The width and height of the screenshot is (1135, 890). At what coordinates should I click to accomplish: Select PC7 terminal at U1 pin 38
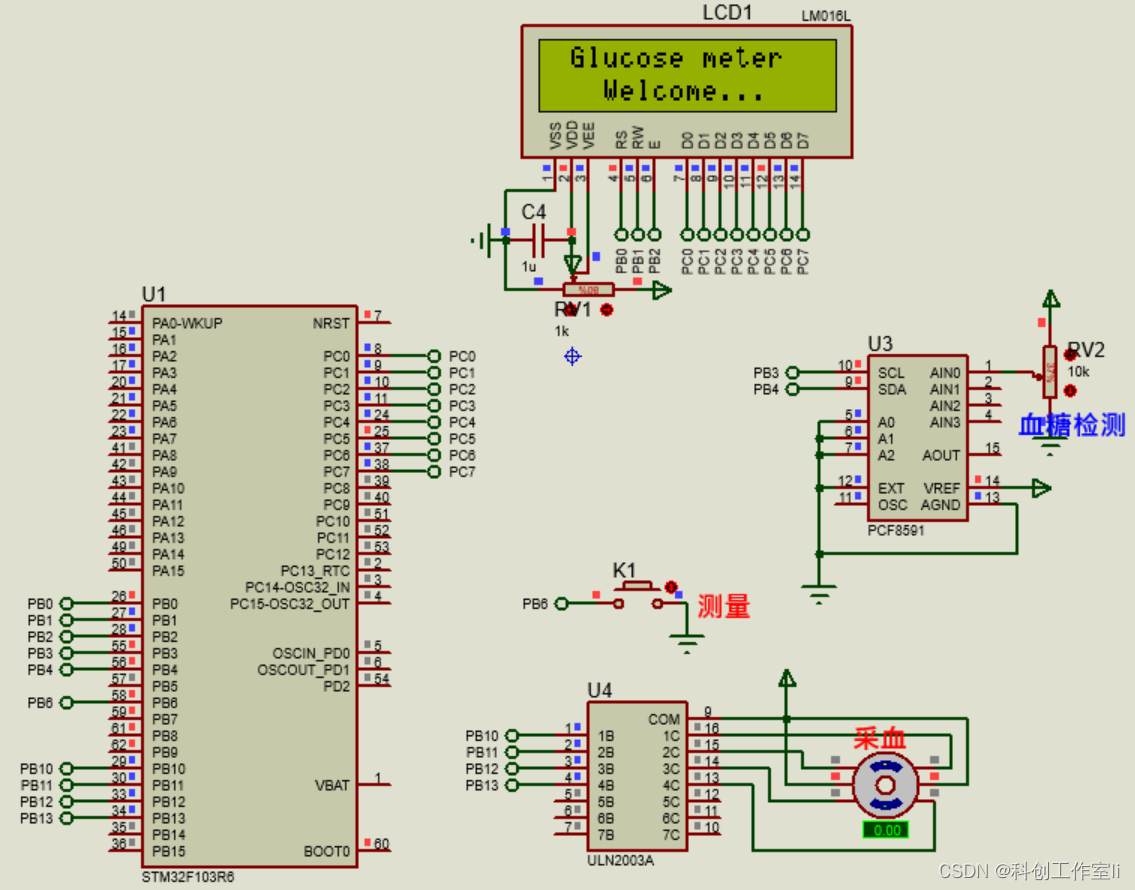click(434, 472)
